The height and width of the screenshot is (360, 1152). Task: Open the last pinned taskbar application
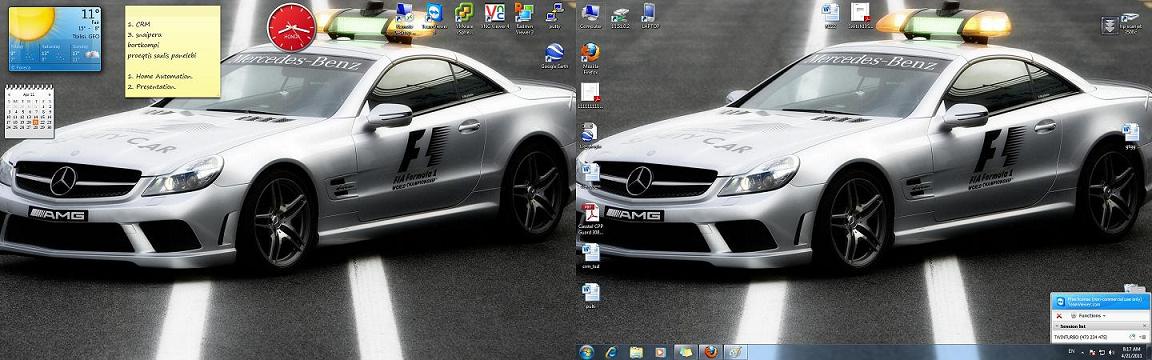[735, 352]
